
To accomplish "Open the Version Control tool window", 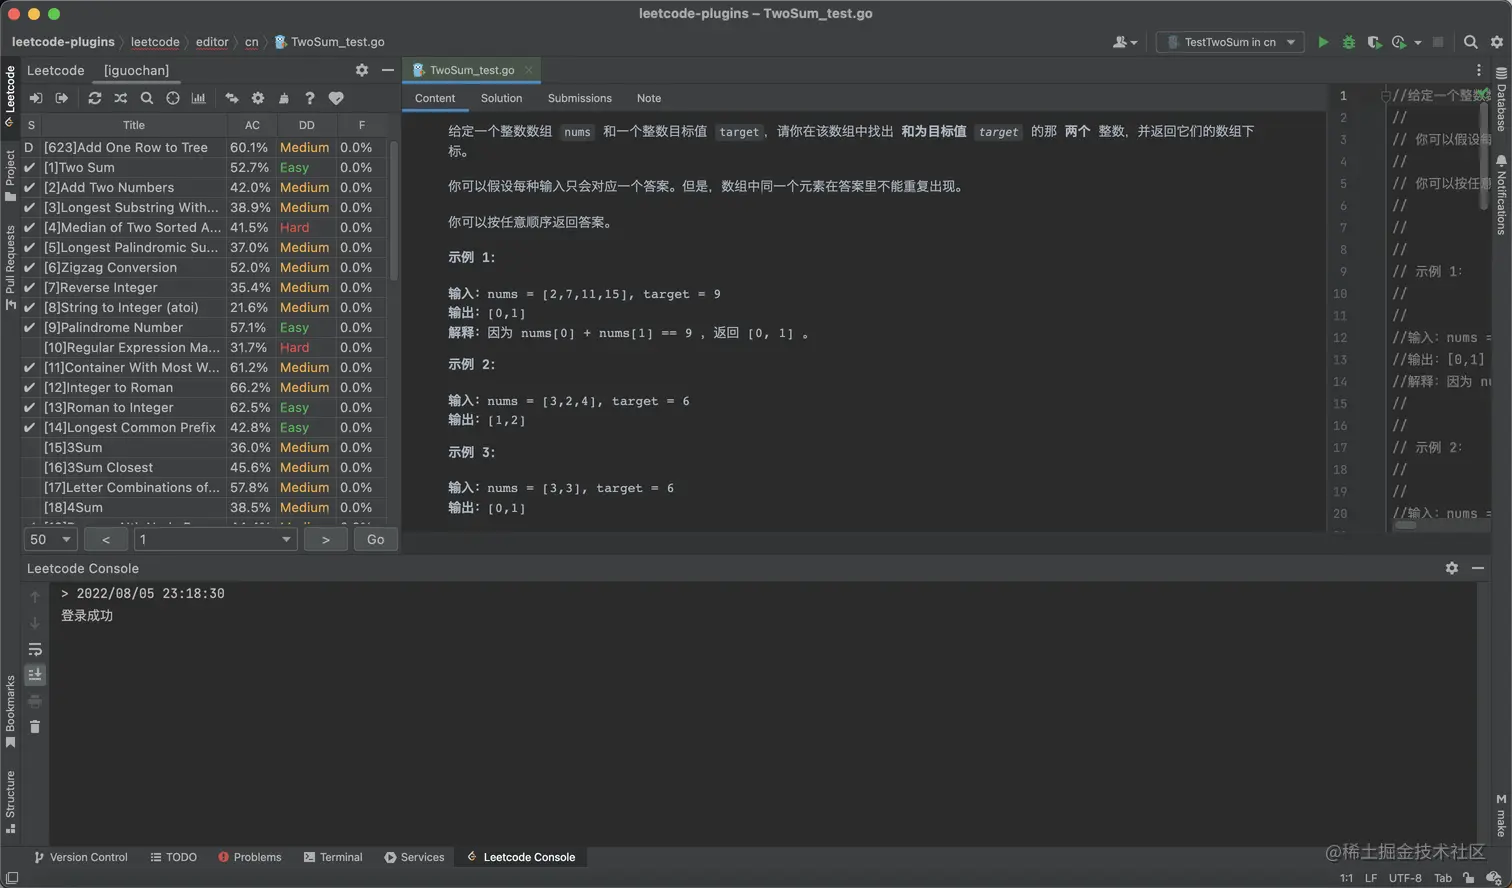I will pyautogui.click(x=81, y=857).
